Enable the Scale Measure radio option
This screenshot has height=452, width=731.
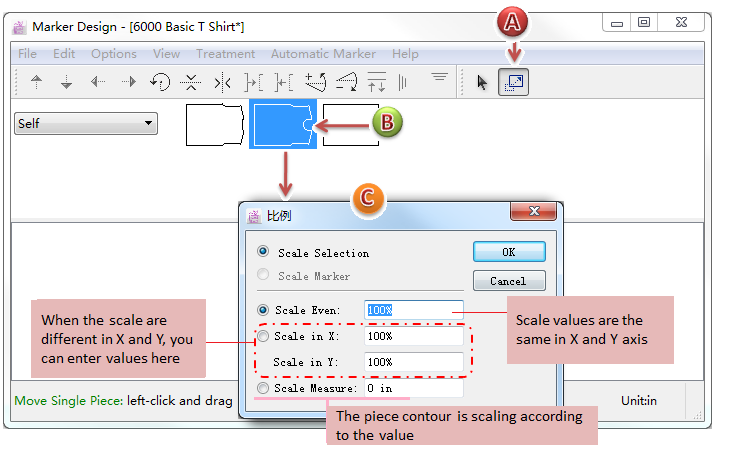(x=264, y=388)
